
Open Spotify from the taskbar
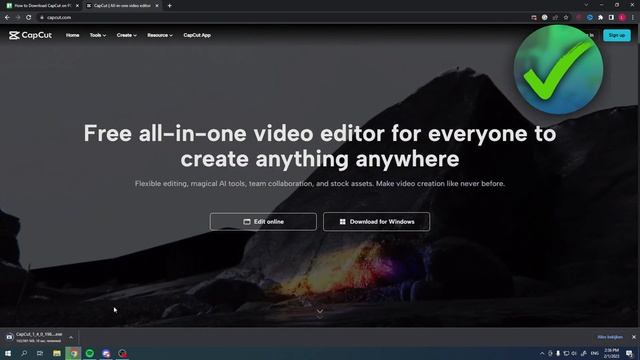(x=90, y=353)
